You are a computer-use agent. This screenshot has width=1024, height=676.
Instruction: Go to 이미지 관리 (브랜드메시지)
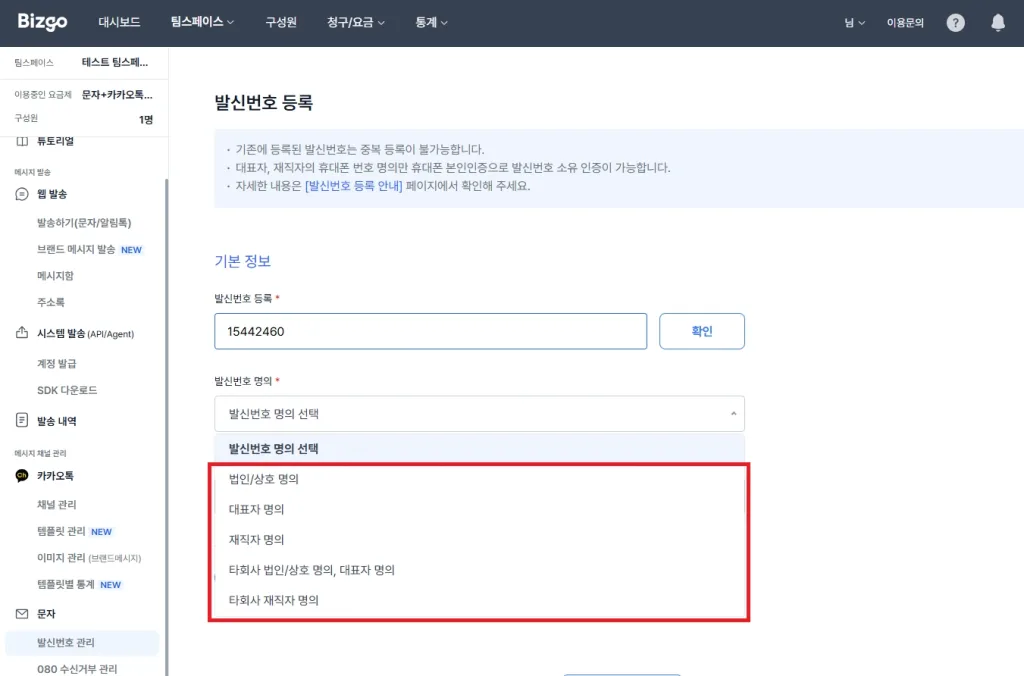pos(89,558)
